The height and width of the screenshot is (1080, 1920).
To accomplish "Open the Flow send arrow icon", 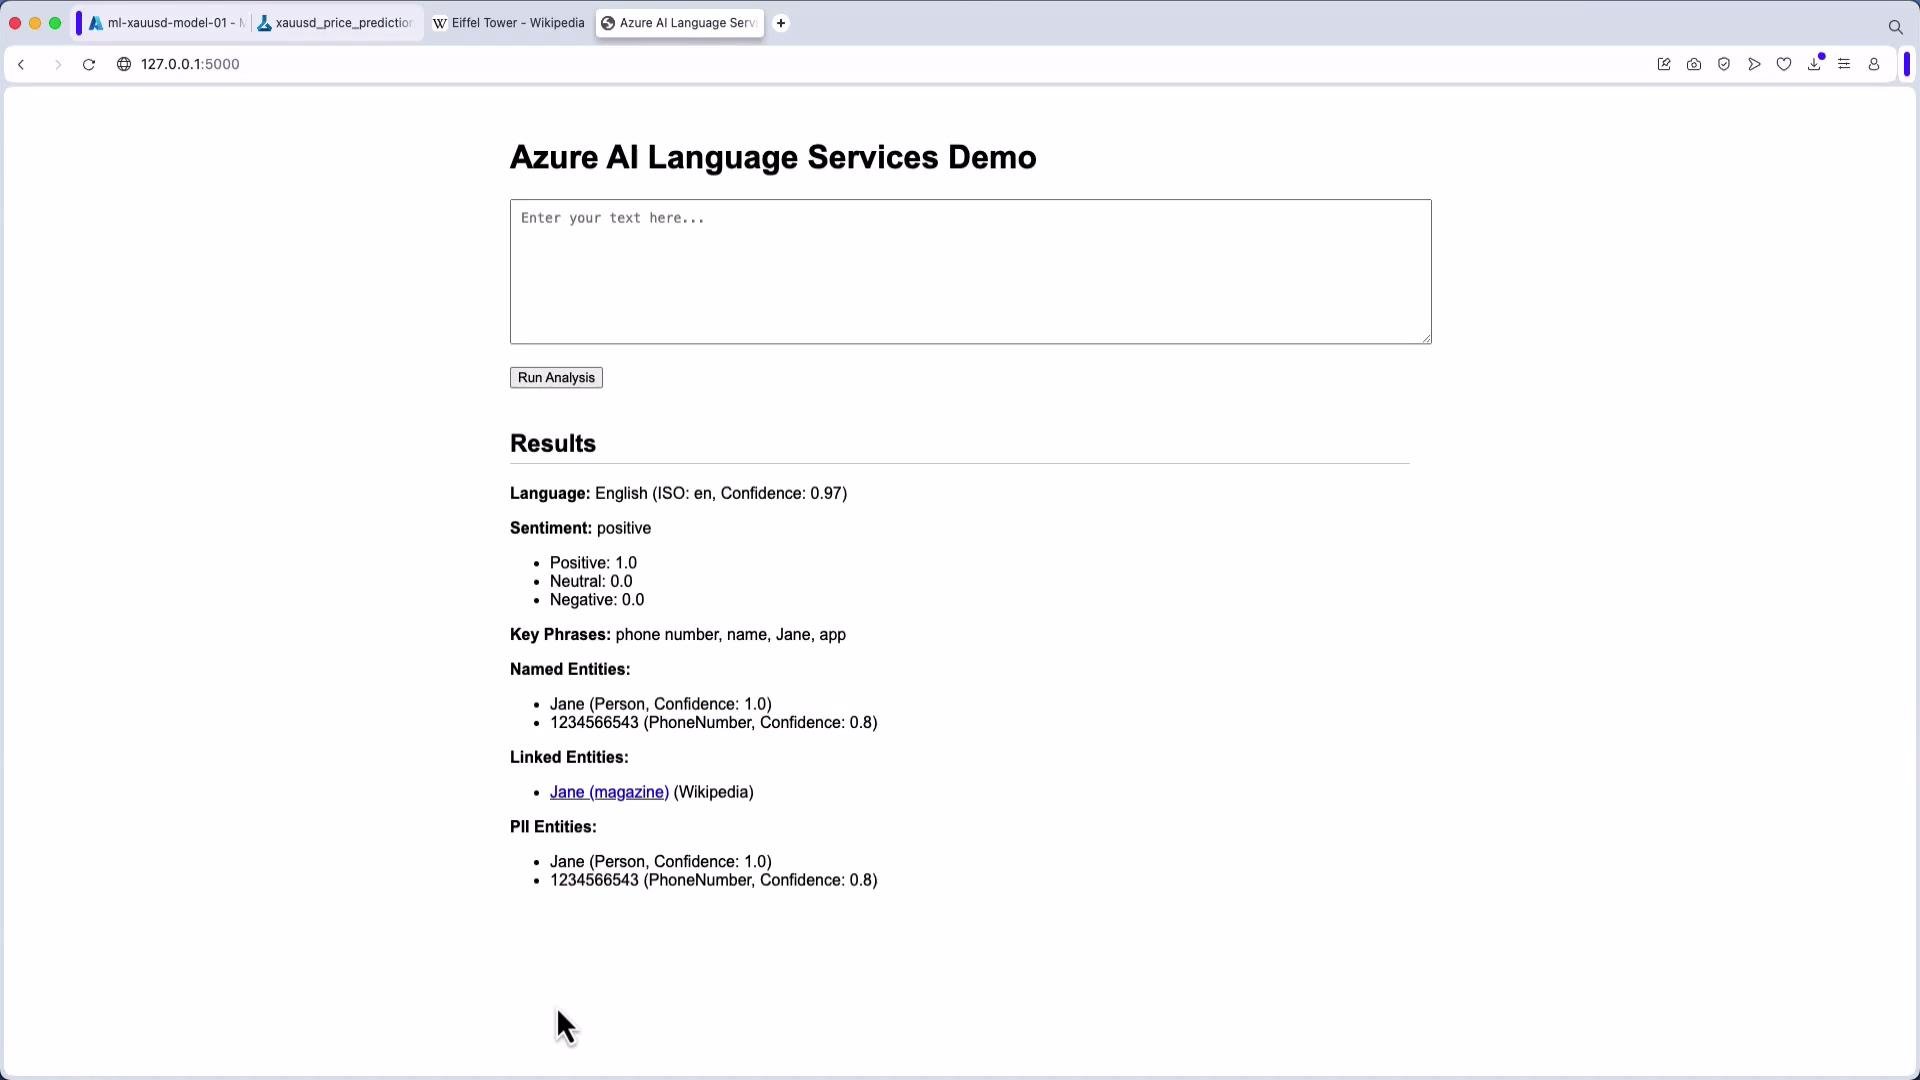I will 1754,64.
